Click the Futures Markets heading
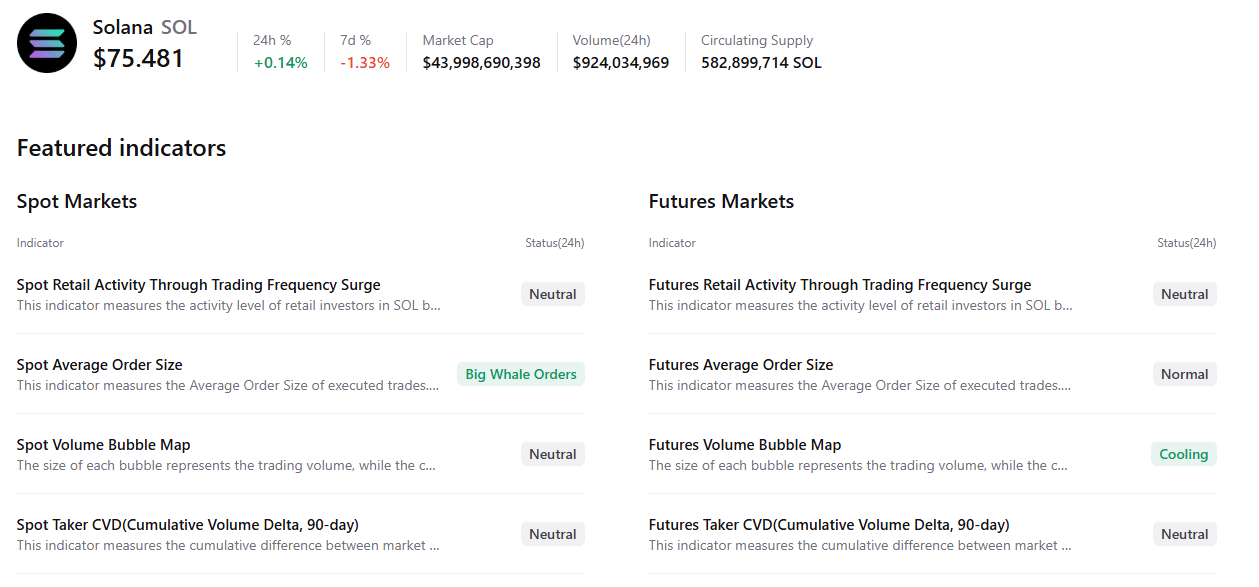 721,201
